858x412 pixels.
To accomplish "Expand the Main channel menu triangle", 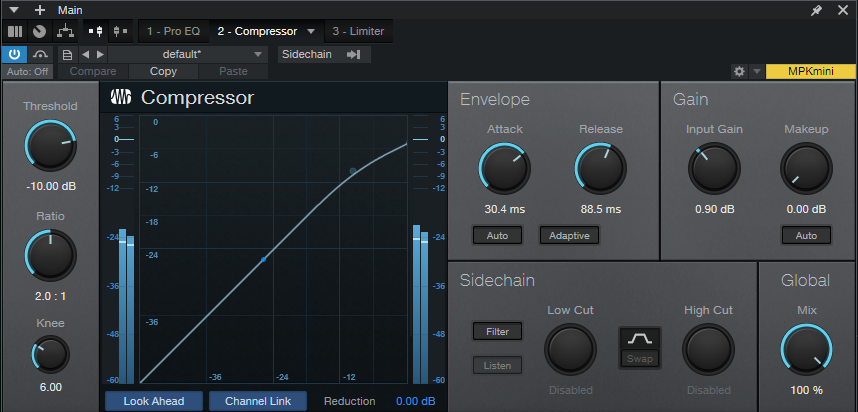I will pyautogui.click(x=14, y=10).
